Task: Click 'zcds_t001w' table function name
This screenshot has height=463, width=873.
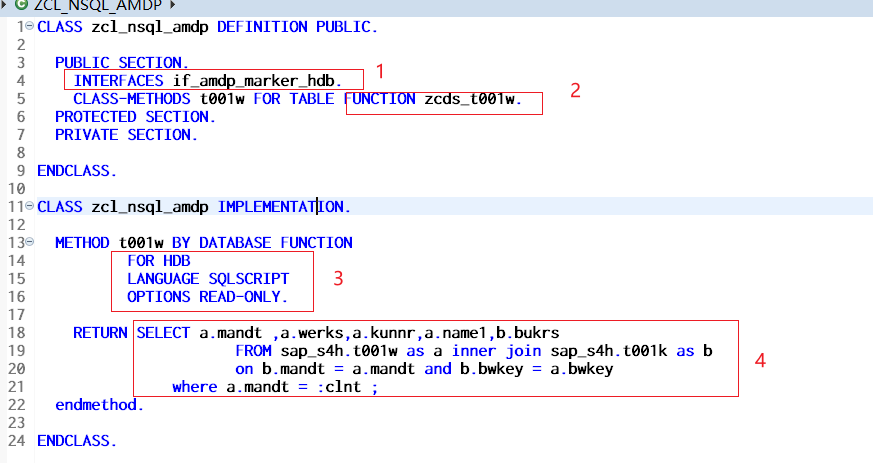Action: [469, 99]
